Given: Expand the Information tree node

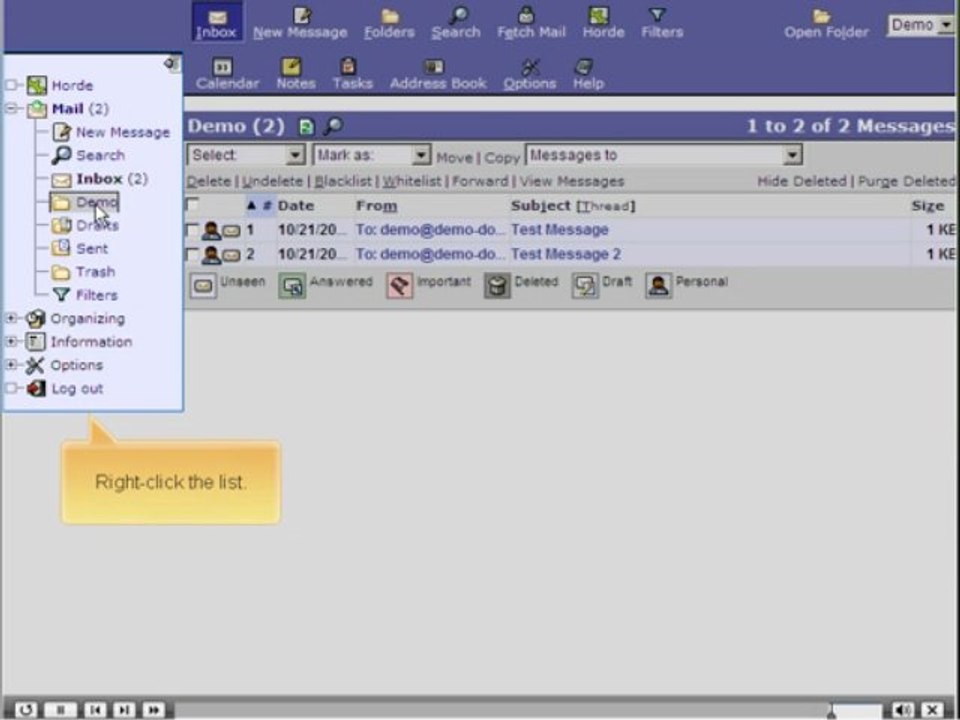Looking at the screenshot, I should point(11,341).
